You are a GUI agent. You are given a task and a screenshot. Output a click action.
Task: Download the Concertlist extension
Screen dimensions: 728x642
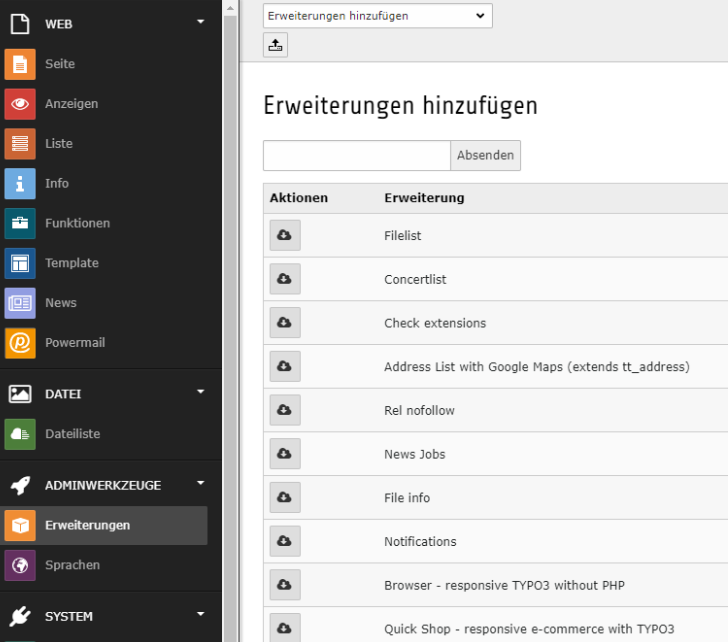[x=285, y=279]
